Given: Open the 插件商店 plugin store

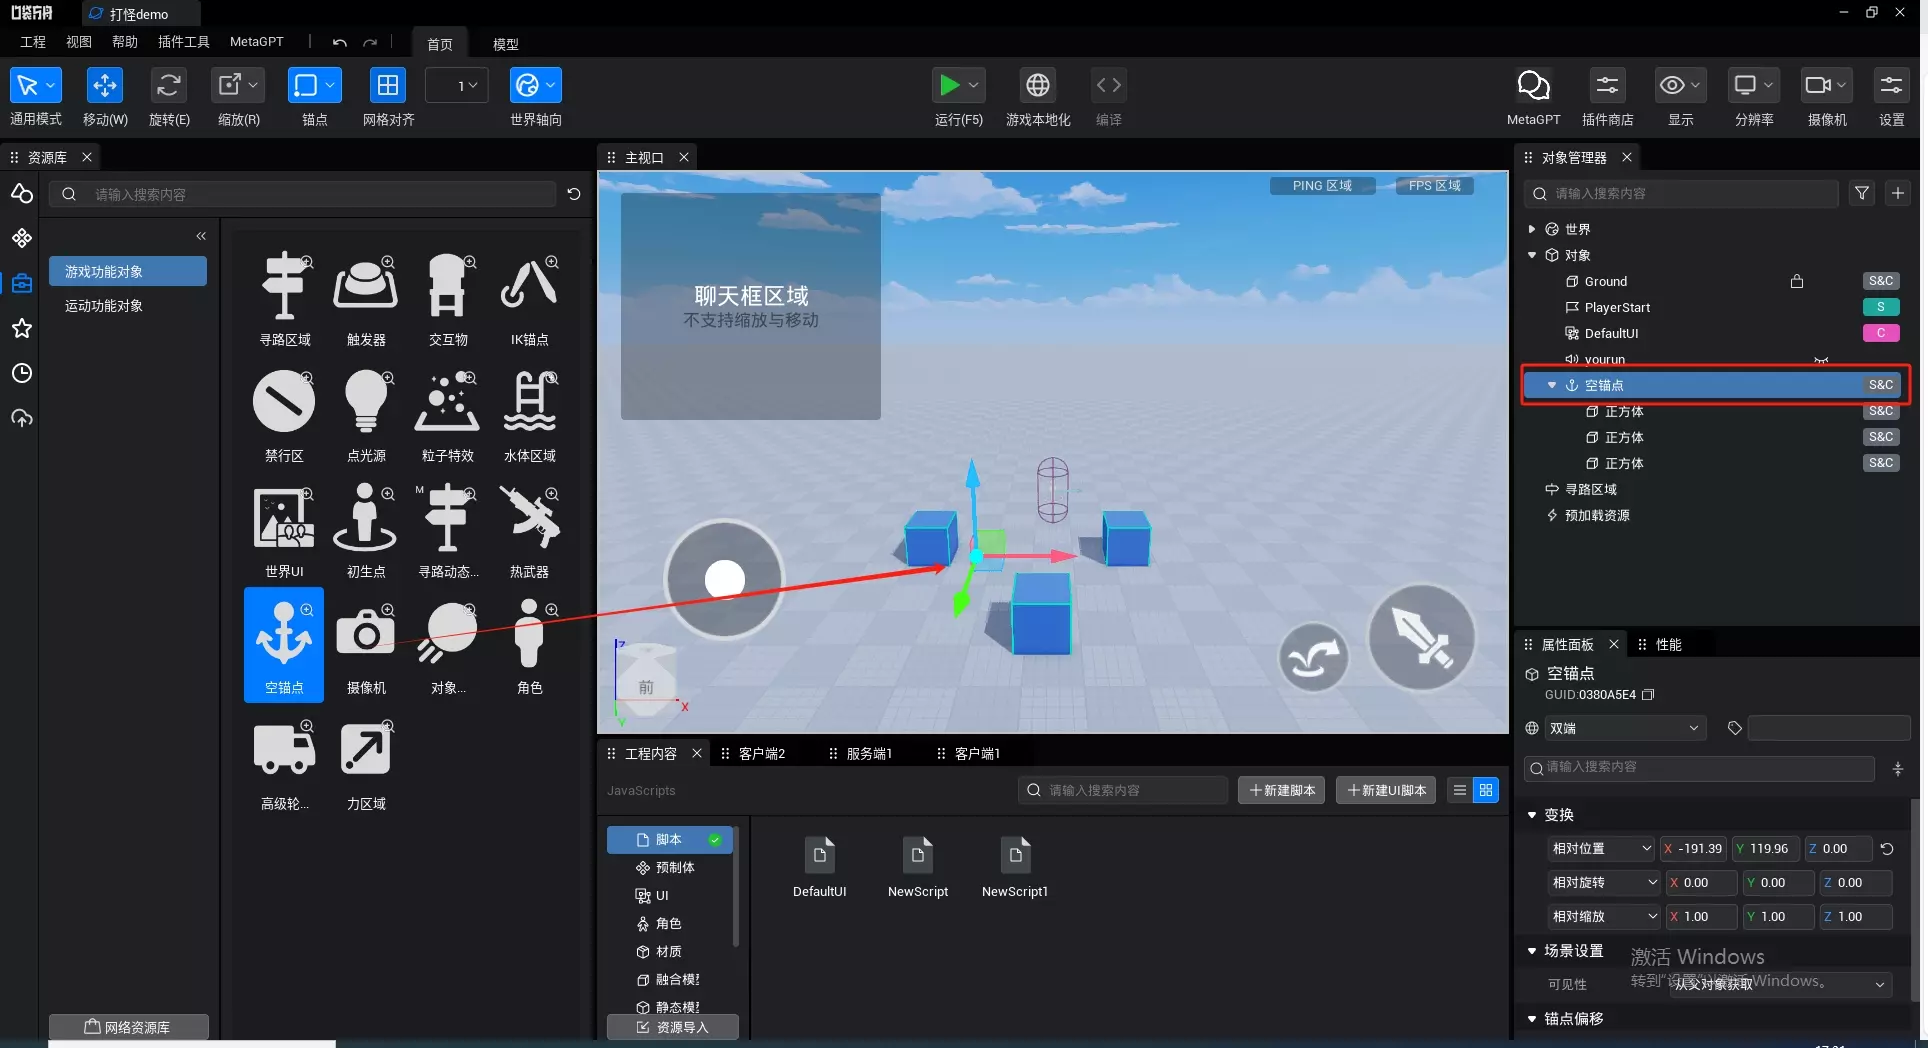Looking at the screenshot, I should pos(1607,86).
